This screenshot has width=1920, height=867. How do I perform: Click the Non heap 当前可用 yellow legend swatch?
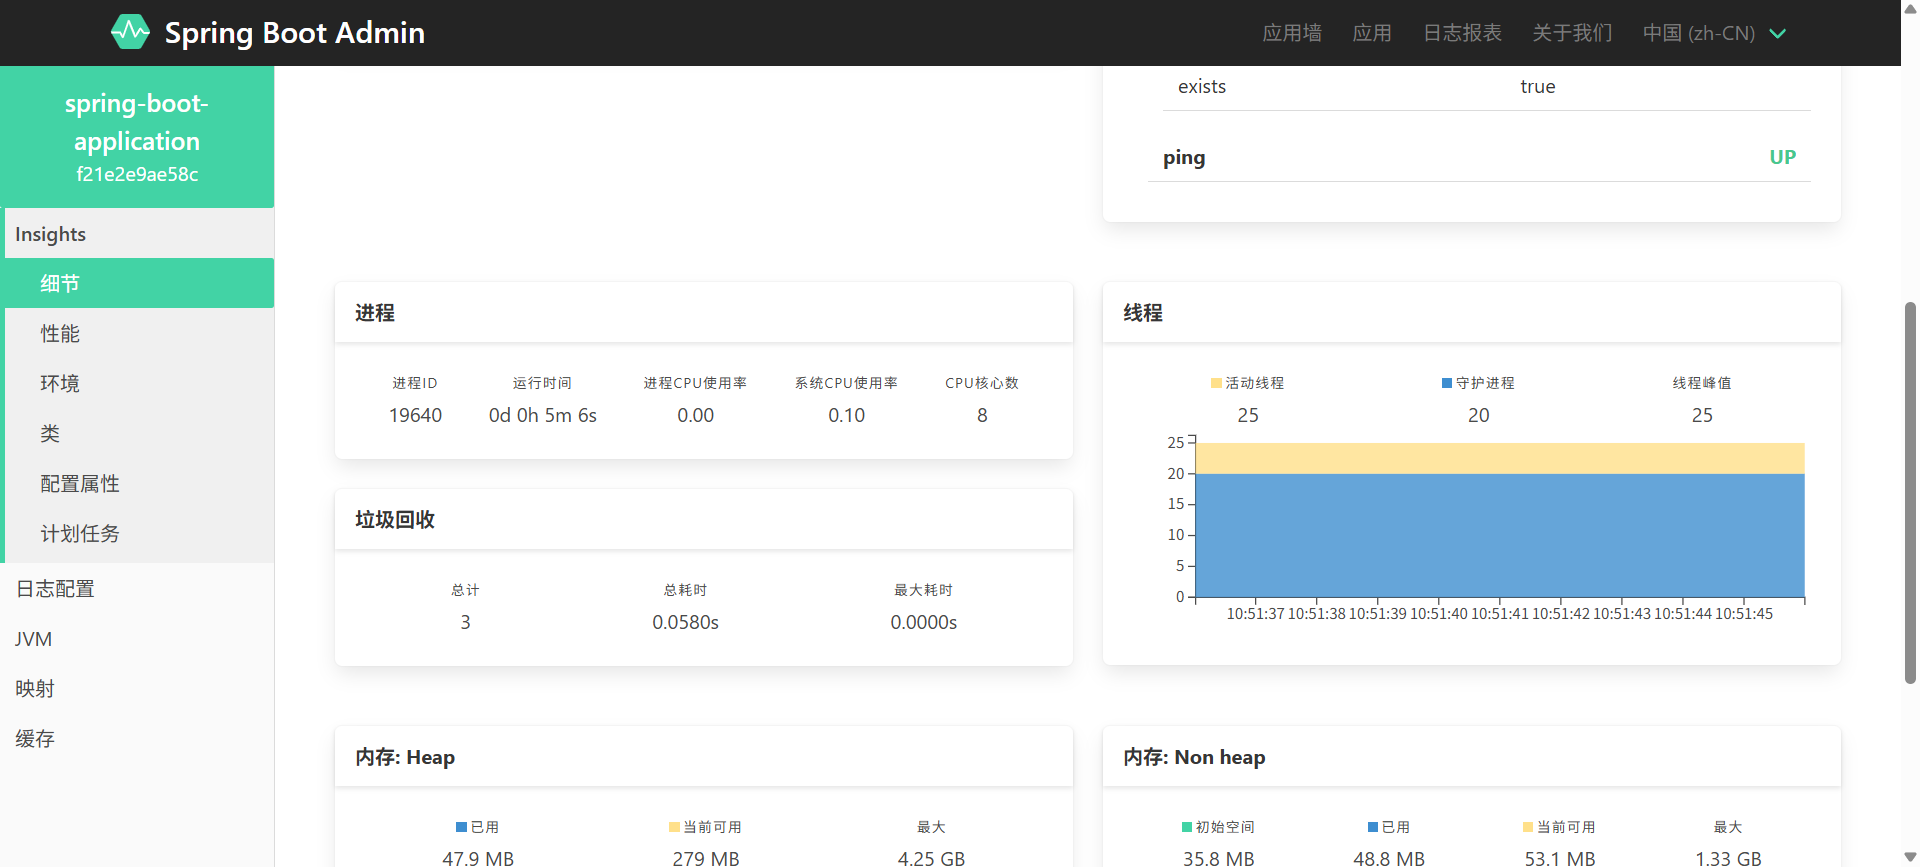point(1528,827)
